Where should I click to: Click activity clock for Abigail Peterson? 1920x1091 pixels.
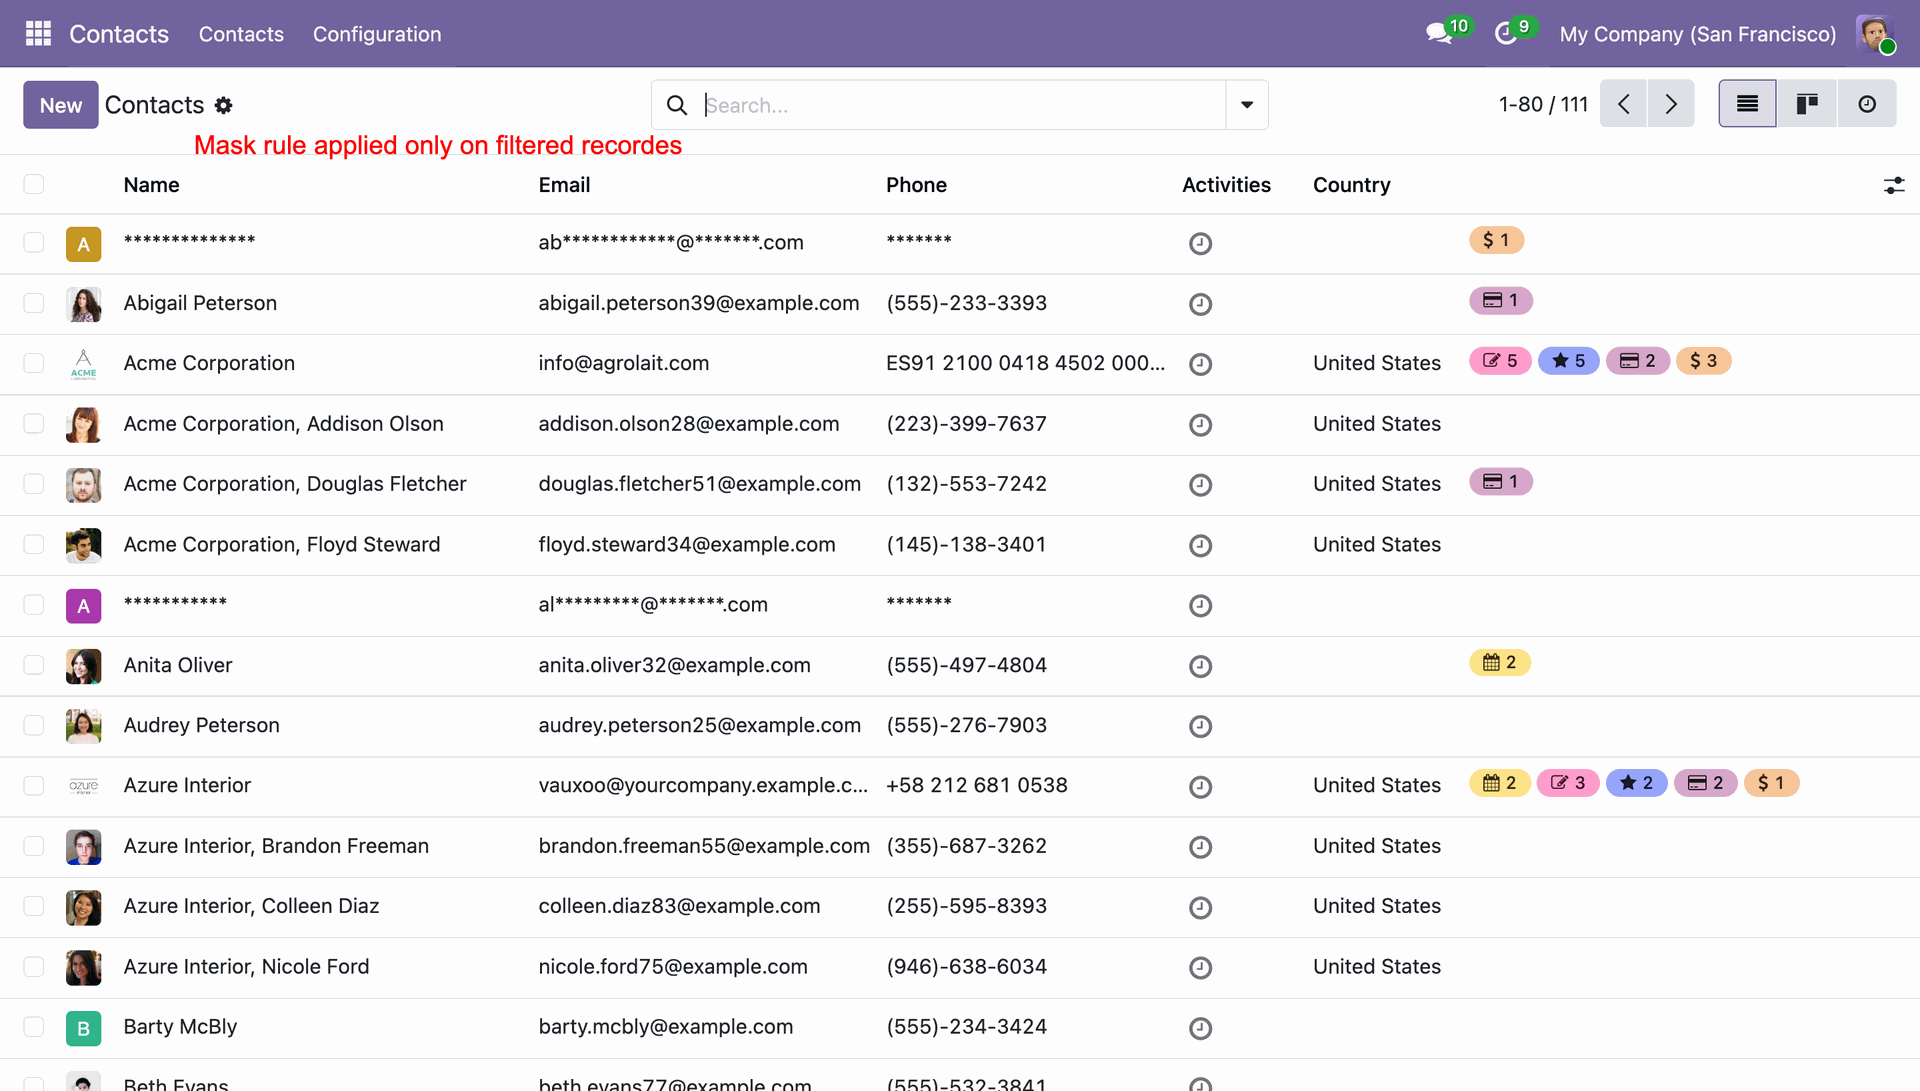(1200, 304)
